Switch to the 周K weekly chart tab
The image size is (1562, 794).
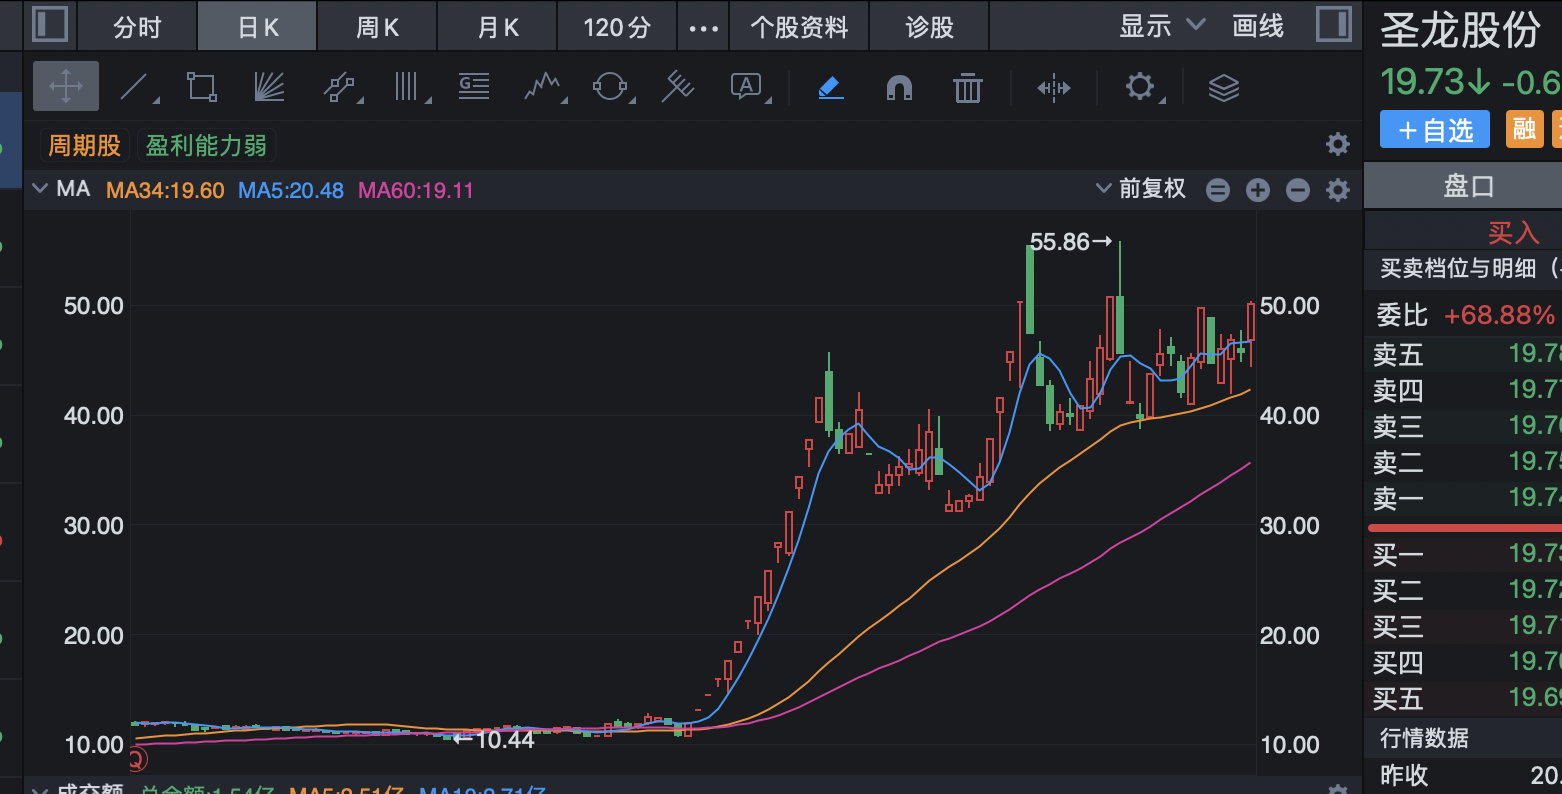pyautogui.click(x=376, y=26)
